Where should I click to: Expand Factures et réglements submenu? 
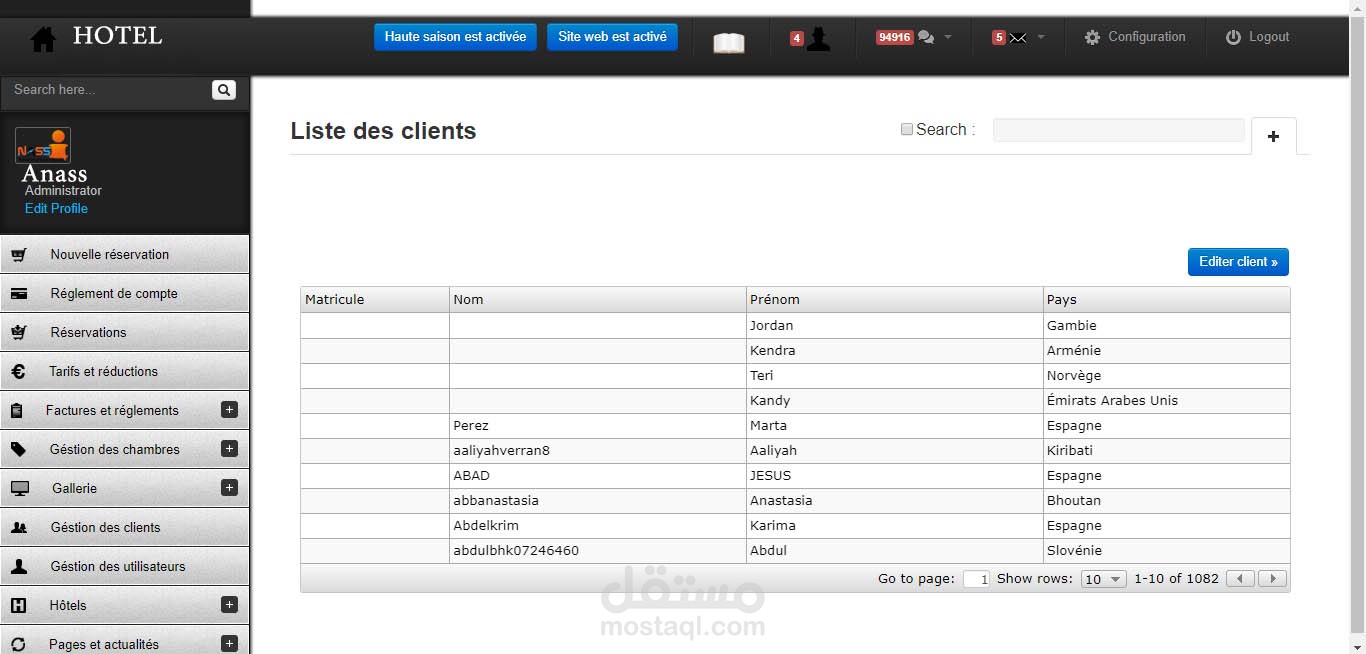coord(229,410)
